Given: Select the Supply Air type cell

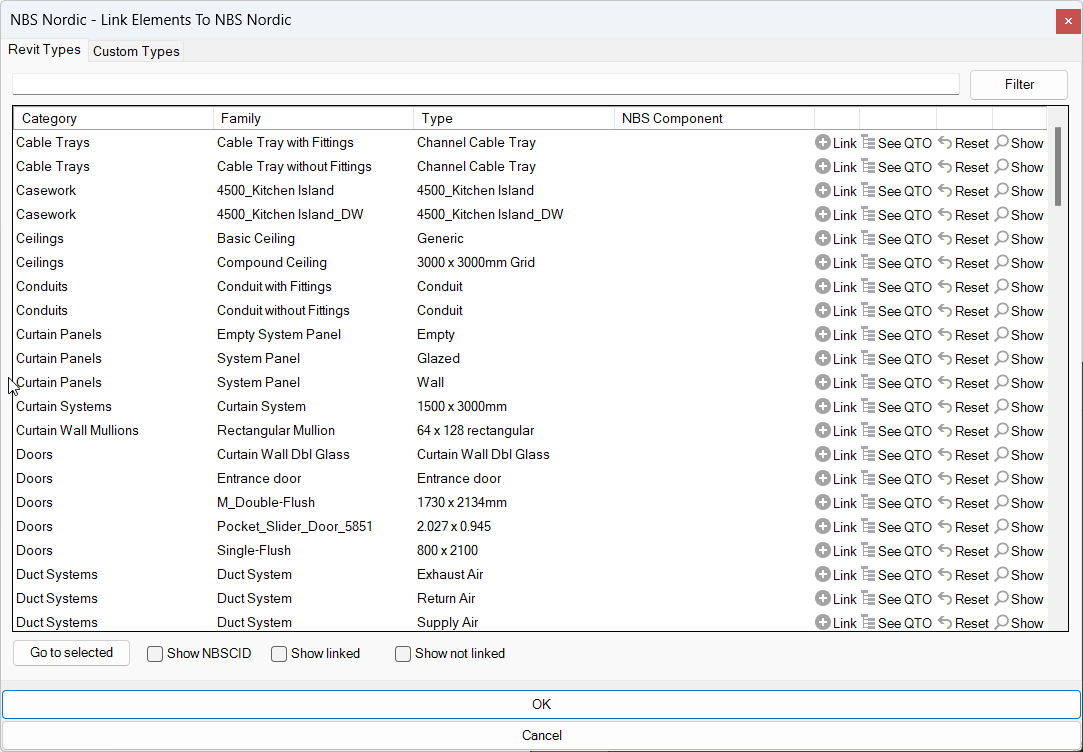Looking at the screenshot, I should [x=448, y=622].
